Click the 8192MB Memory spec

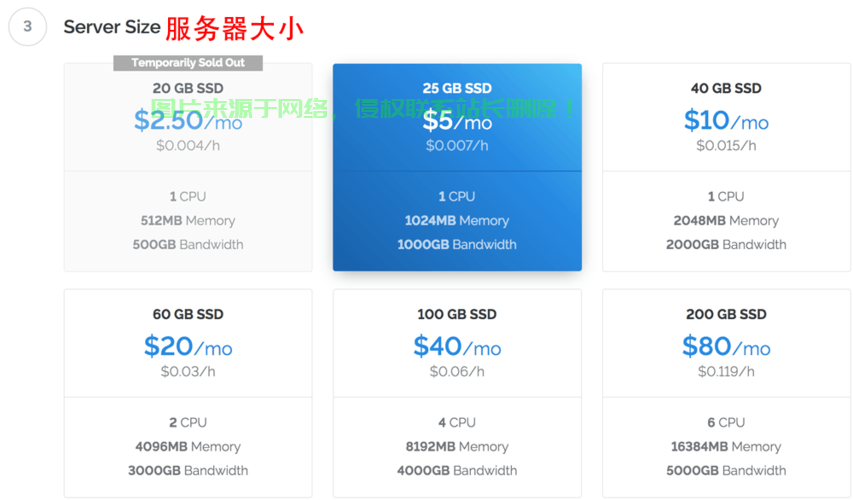click(457, 446)
